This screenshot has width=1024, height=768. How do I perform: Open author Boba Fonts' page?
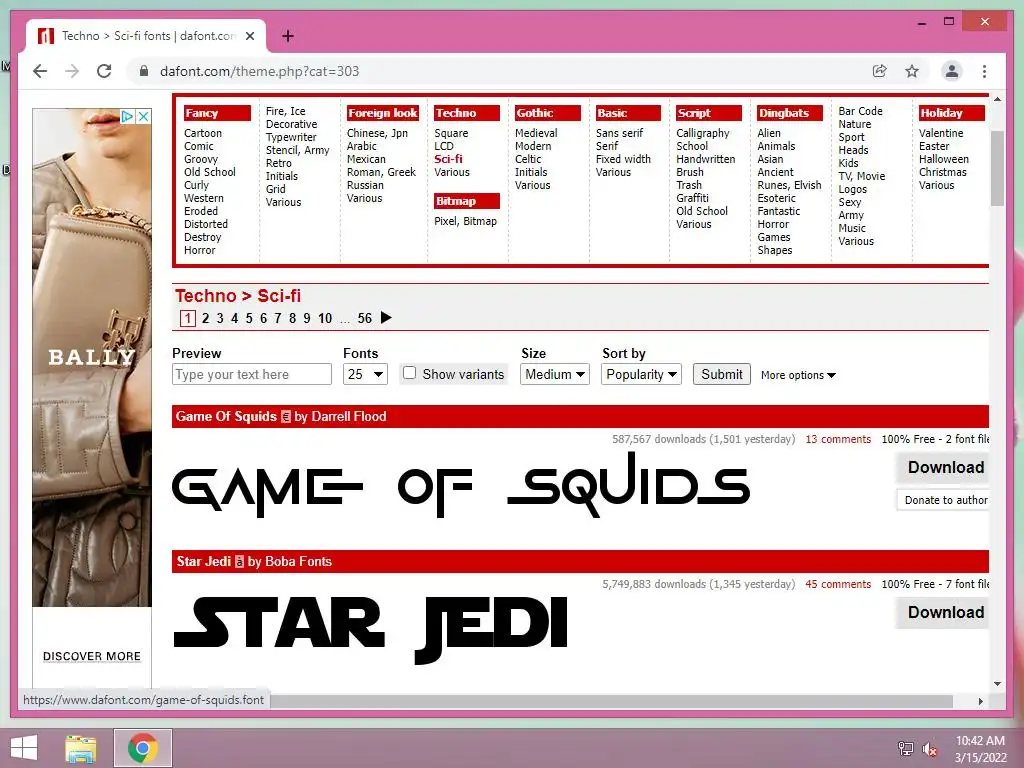pos(298,562)
